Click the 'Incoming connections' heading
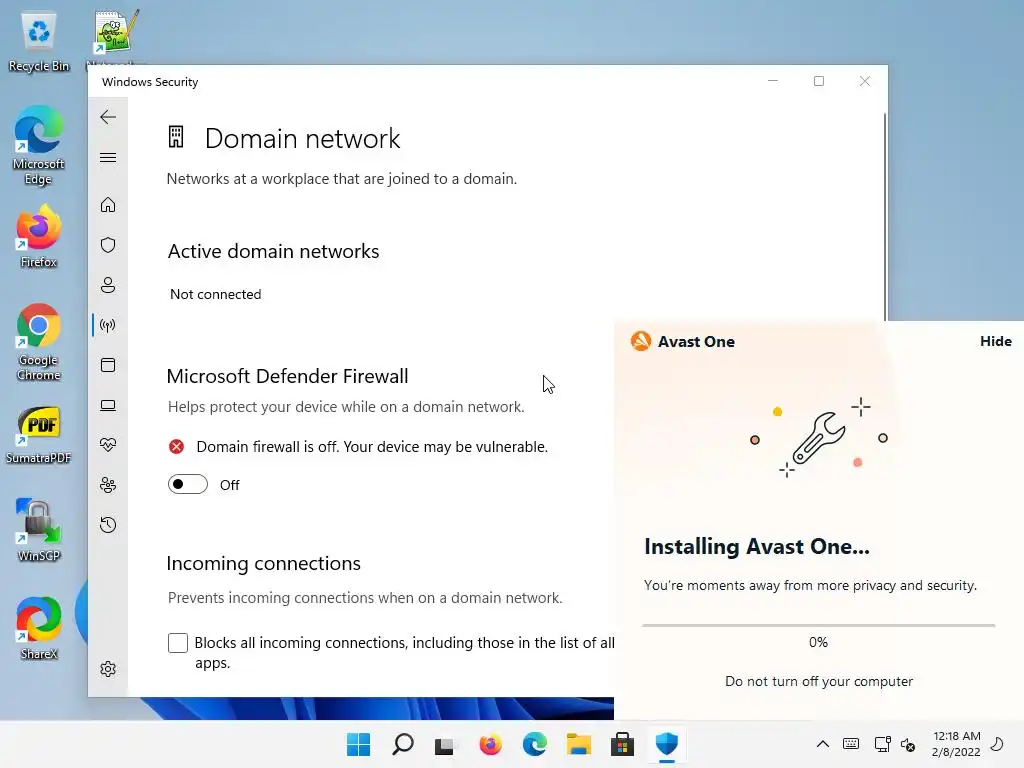Viewport: 1024px width, 768px height. click(264, 563)
